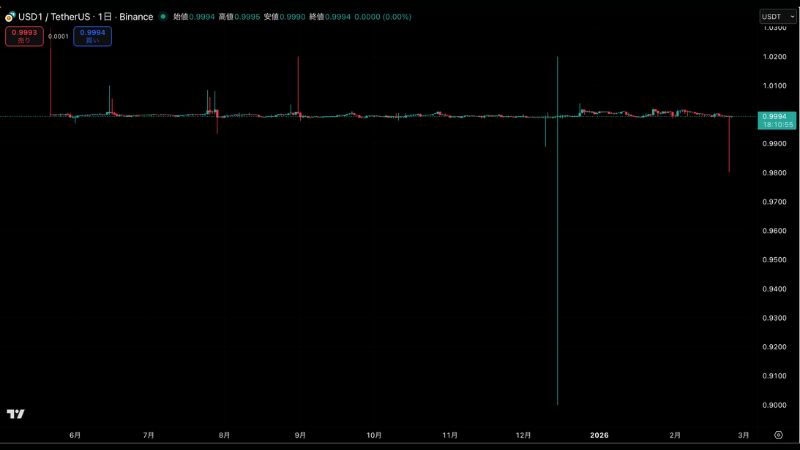Click the 0.9700 price axis label
Viewport: 800px width, 450px height.
[774, 202]
